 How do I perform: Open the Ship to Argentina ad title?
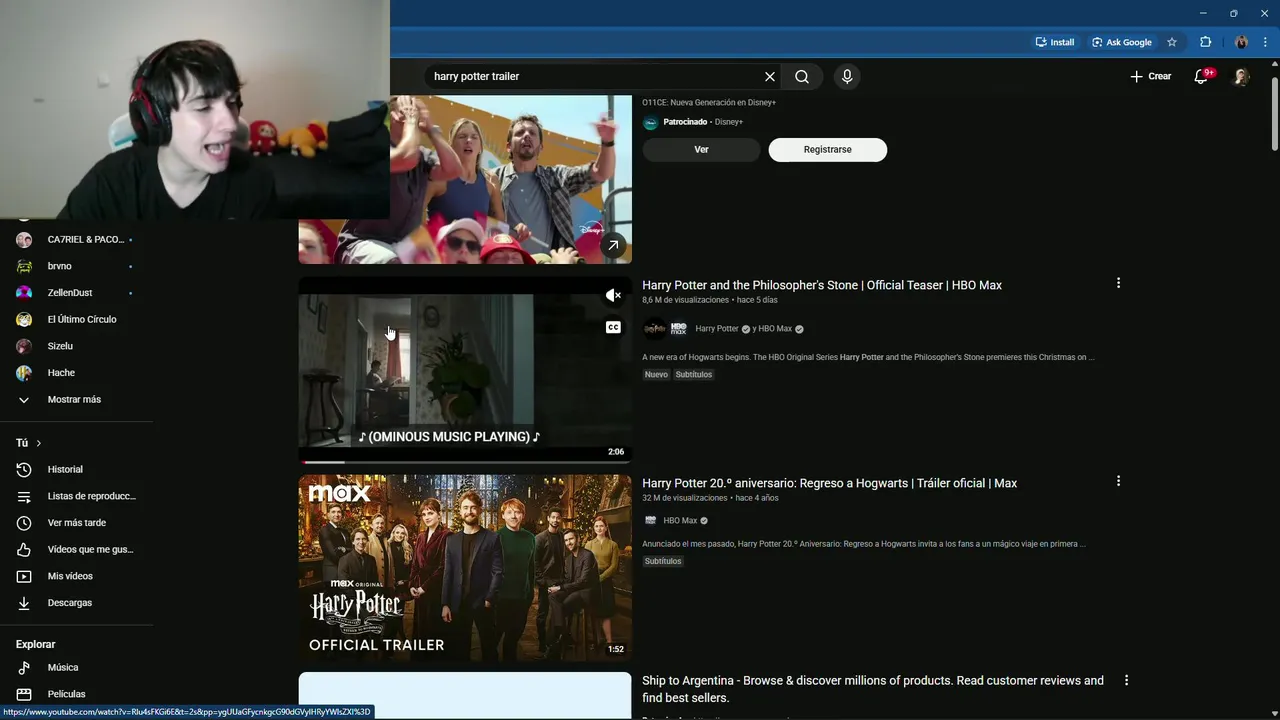[873, 689]
